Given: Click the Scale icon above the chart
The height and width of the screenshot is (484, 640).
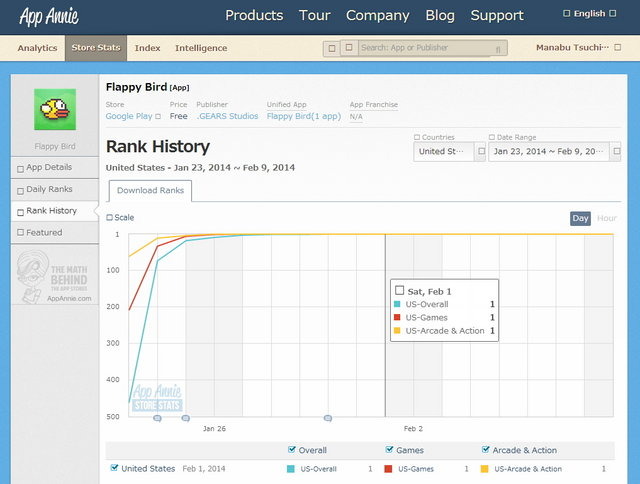Looking at the screenshot, I should [x=109, y=218].
